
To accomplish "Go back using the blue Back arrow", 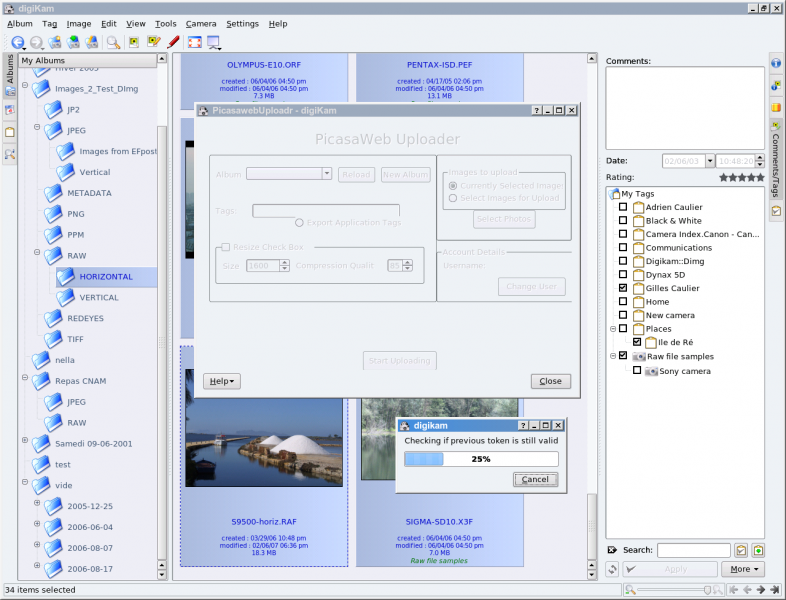I will (18, 43).
